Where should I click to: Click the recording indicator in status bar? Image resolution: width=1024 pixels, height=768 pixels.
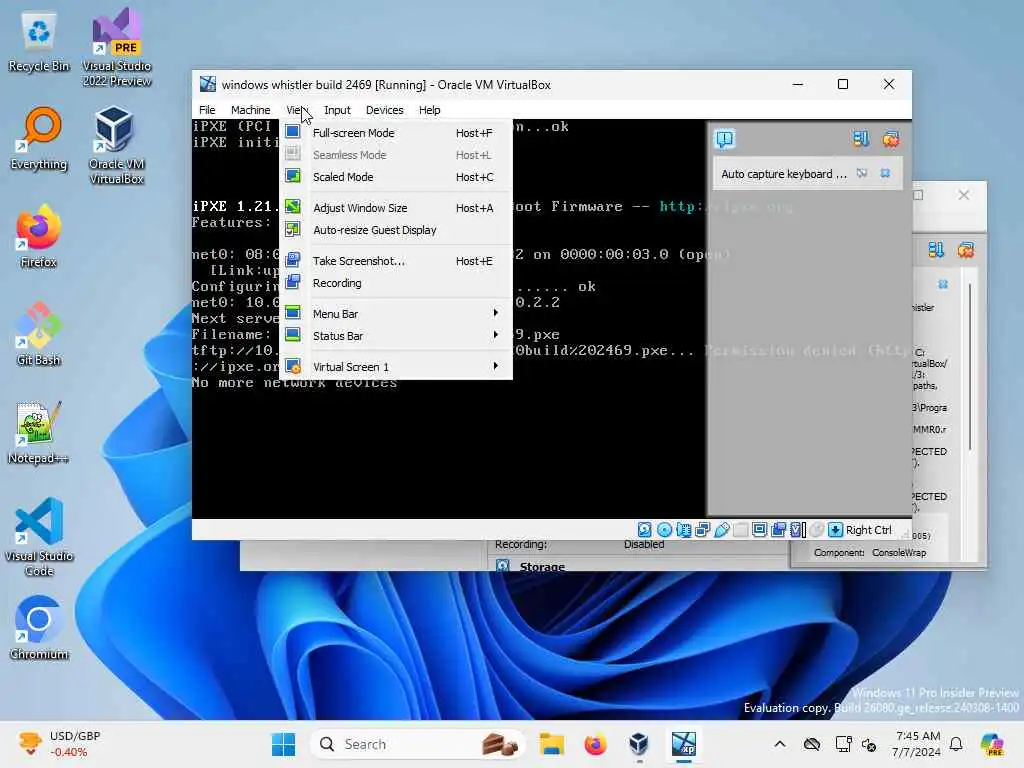(778, 530)
